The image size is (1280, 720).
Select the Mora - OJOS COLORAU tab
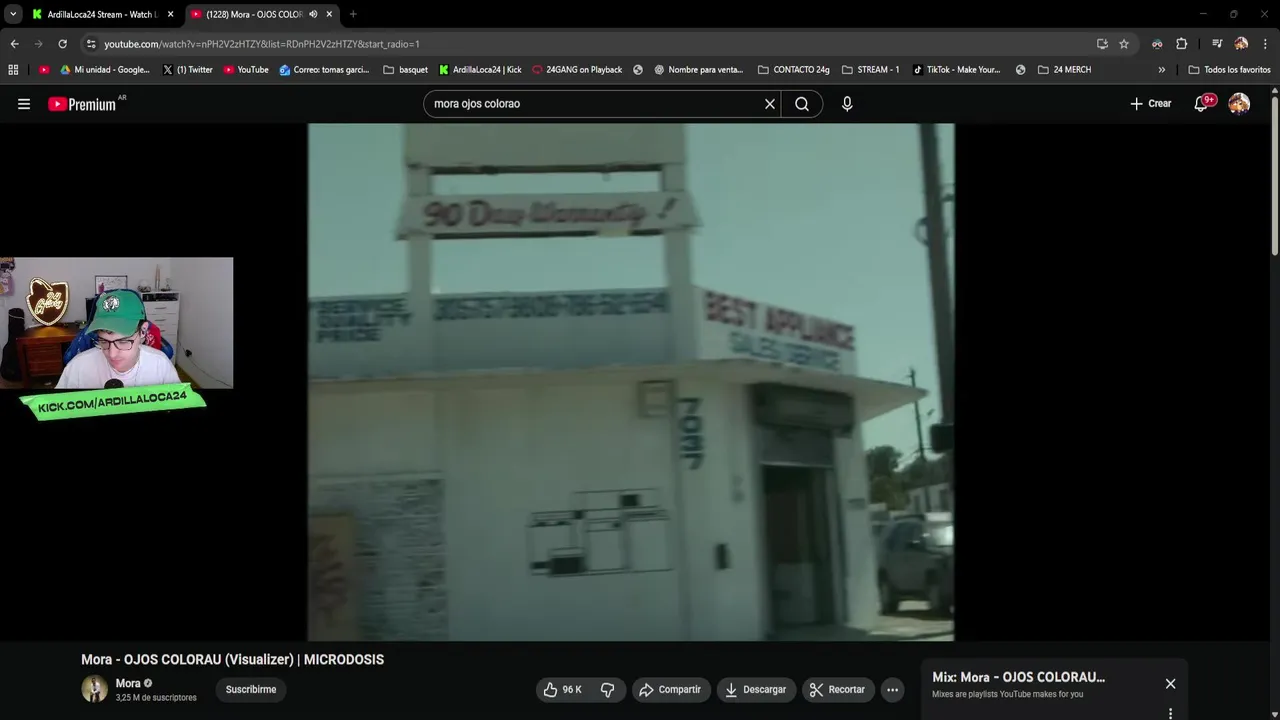[254, 14]
